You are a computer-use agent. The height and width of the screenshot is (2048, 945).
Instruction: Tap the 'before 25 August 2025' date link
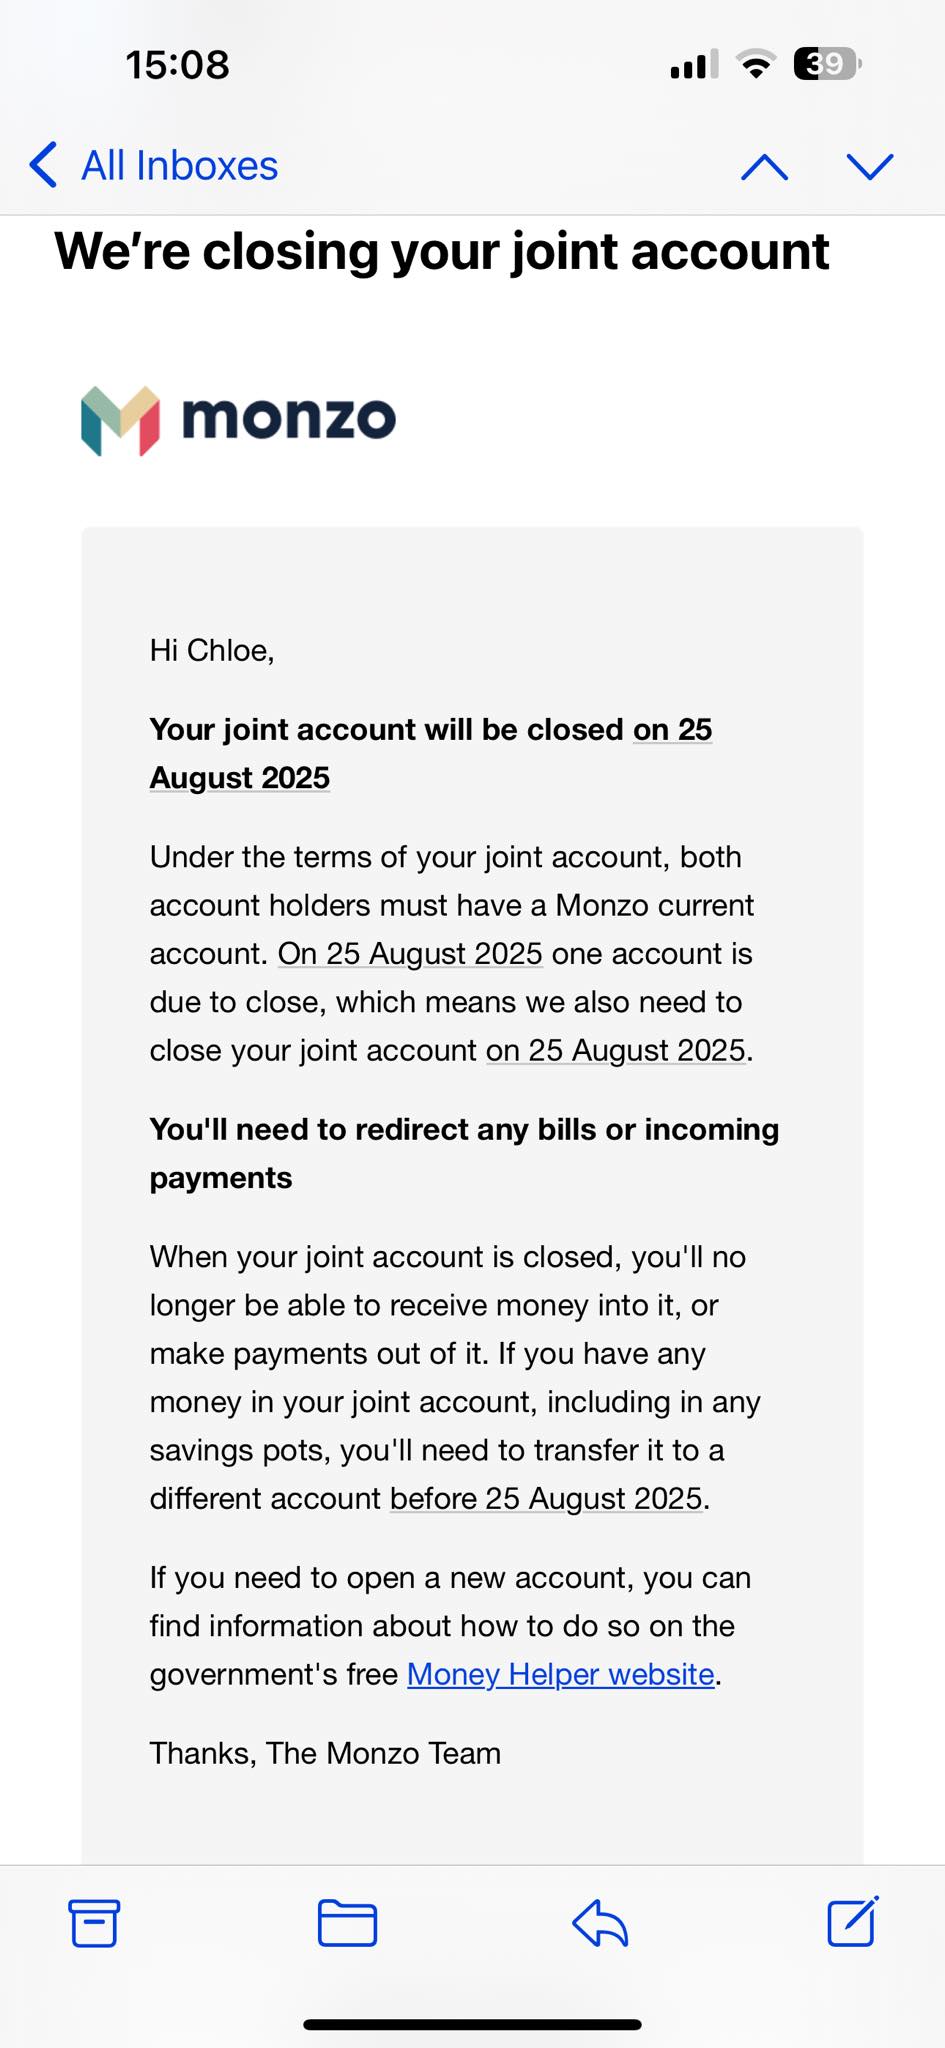click(x=546, y=1499)
